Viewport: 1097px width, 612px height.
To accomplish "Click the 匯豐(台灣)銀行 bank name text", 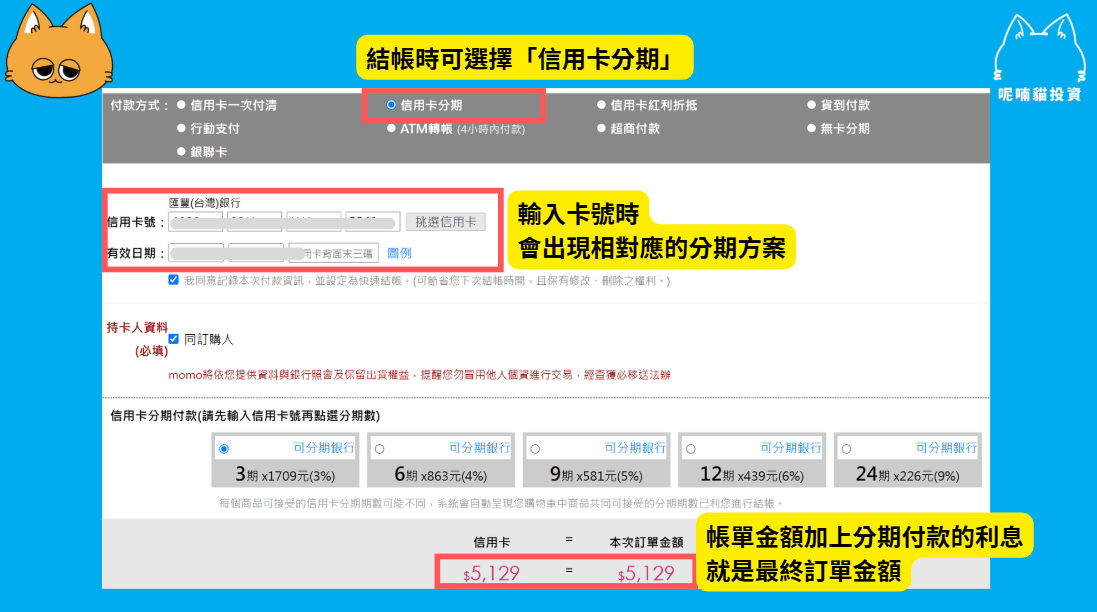I will [204, 203].
